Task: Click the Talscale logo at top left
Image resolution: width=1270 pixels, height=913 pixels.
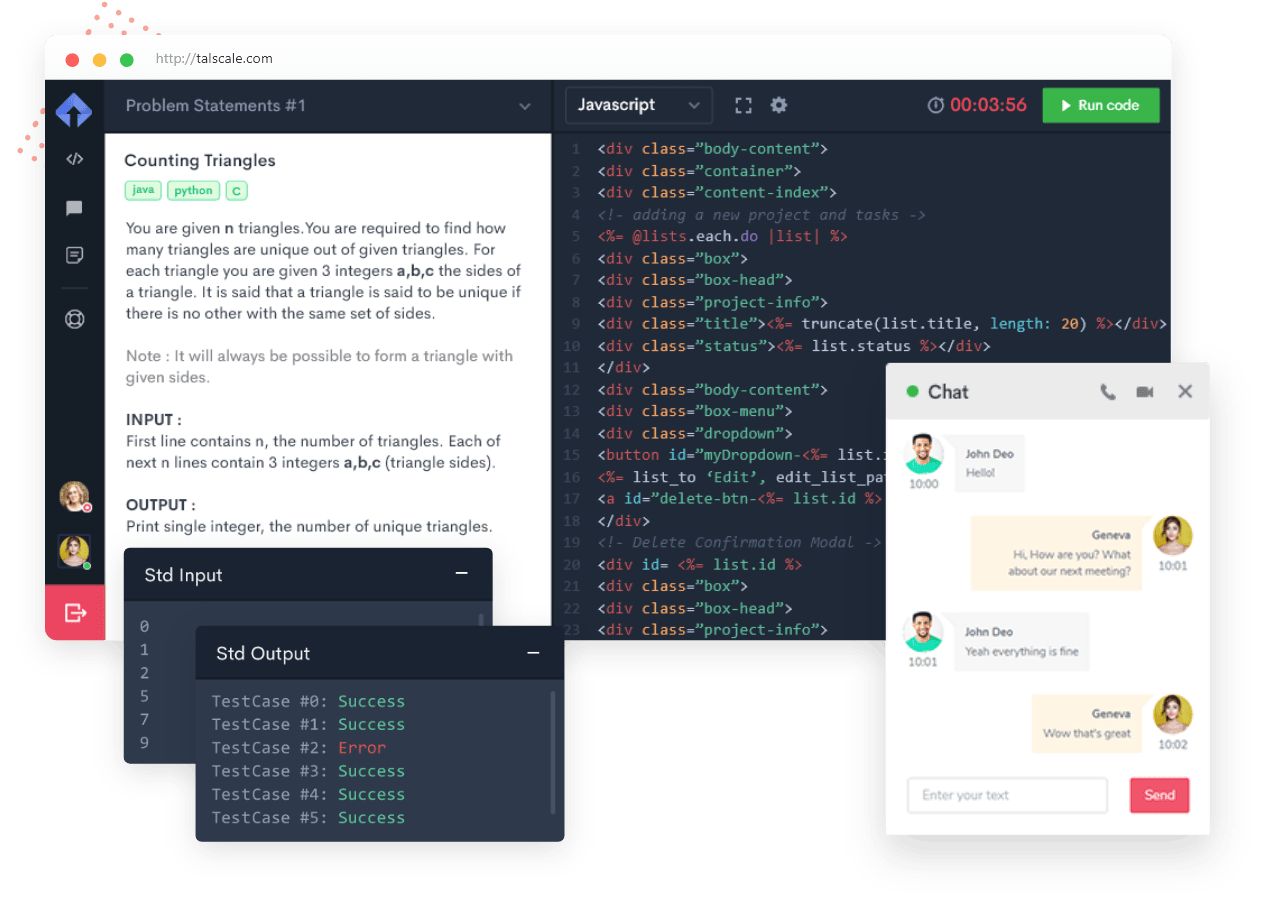Action: tap(74, 109)
